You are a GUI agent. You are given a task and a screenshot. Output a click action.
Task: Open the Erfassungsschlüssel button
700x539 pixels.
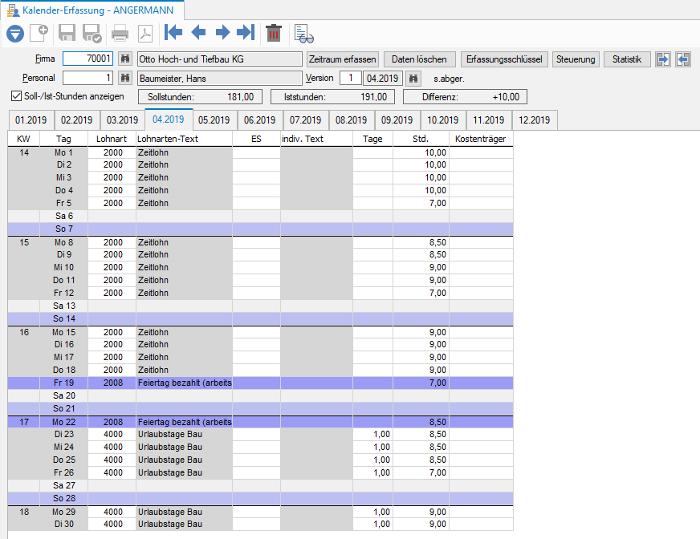point(504,59)
